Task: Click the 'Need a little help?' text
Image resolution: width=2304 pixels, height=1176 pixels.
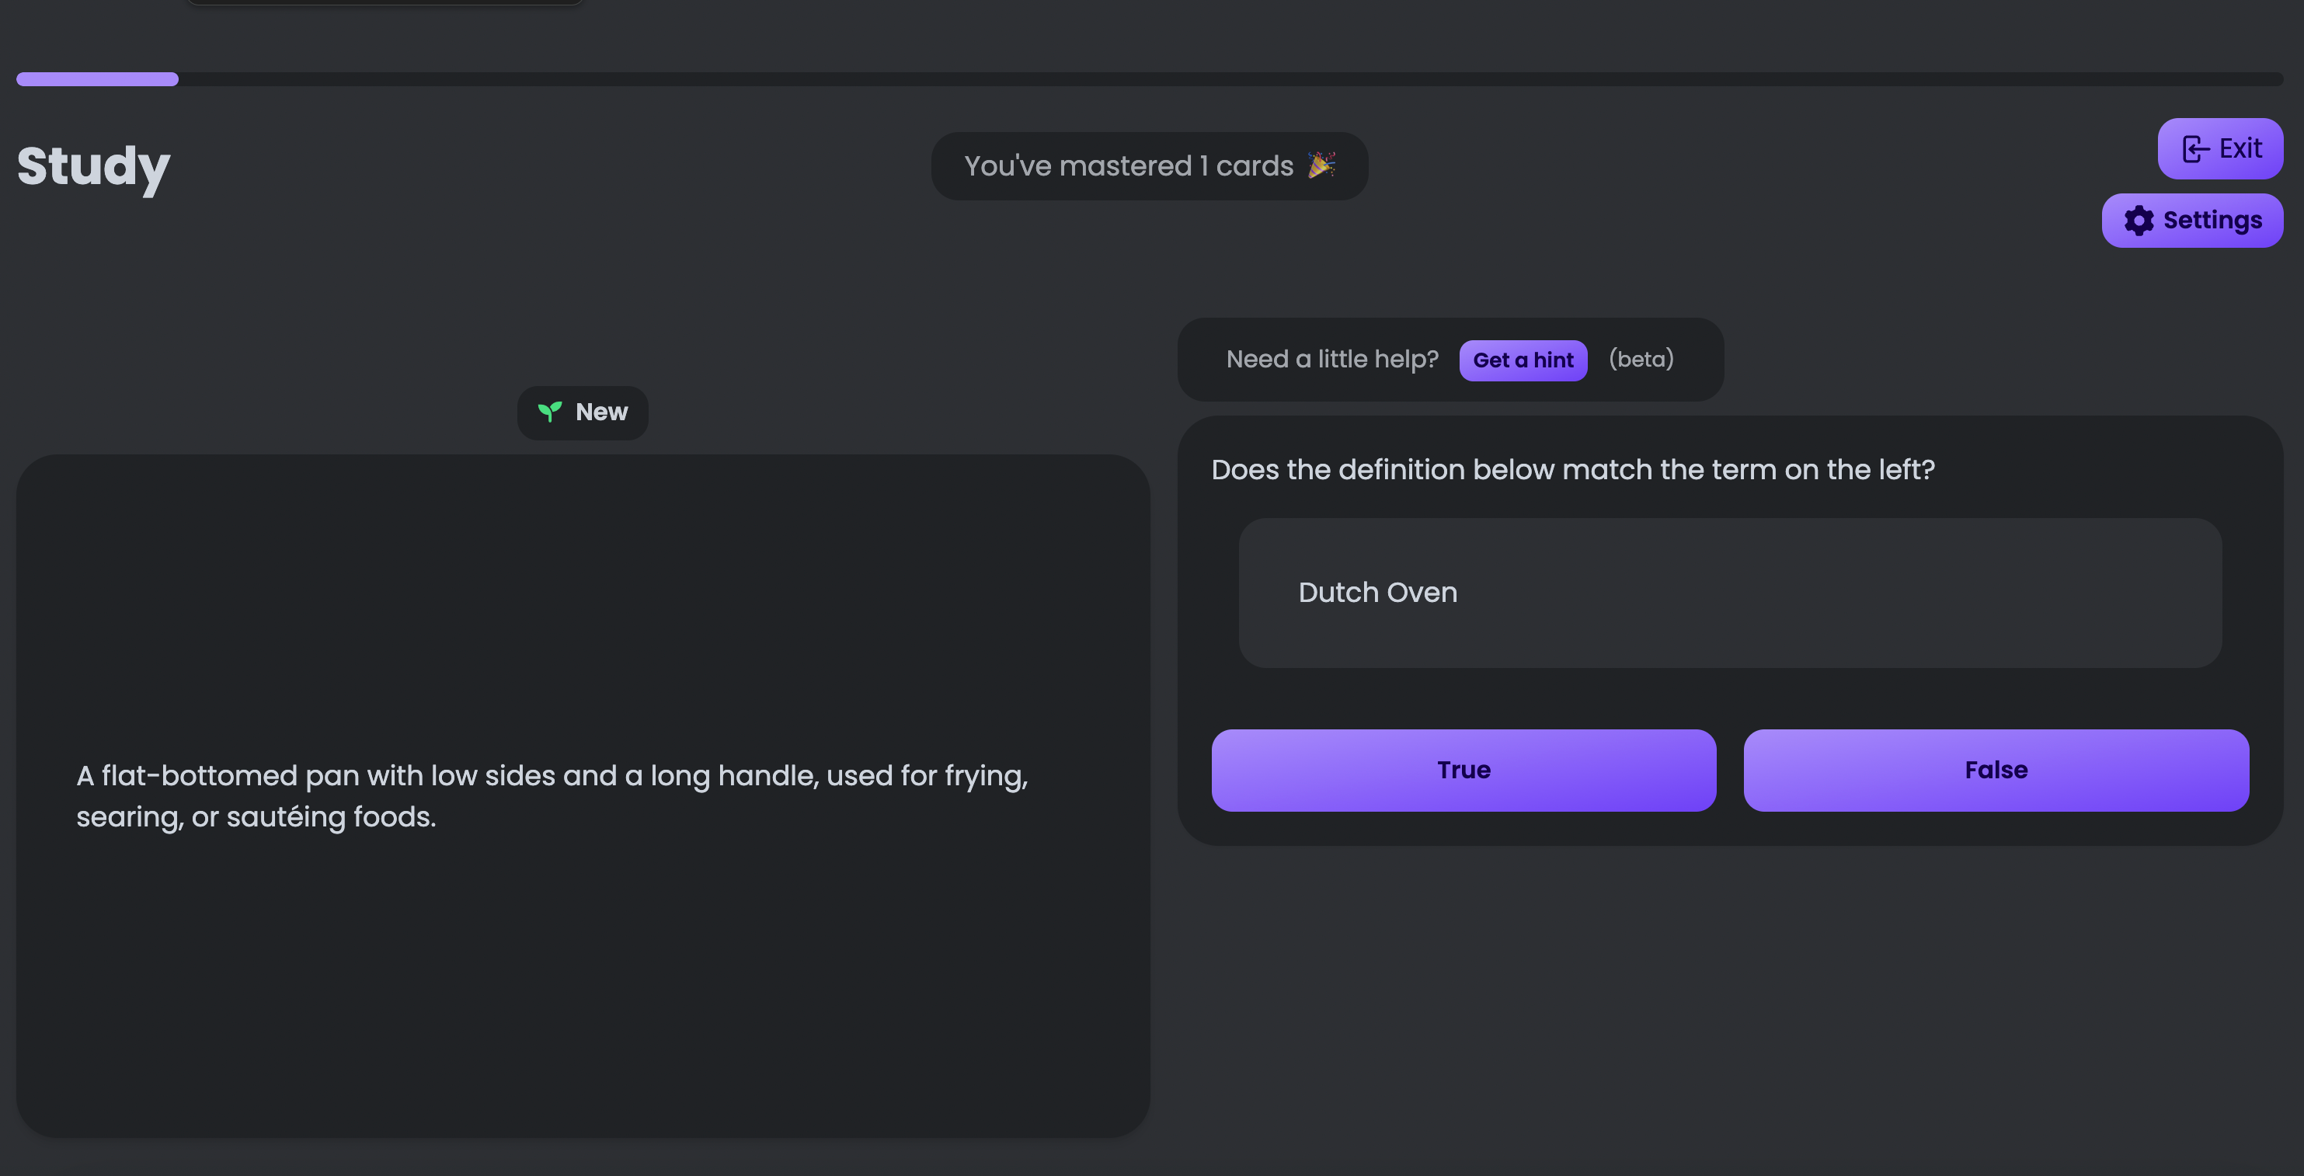Action: pyautogui.click(x=1332, y=359)
